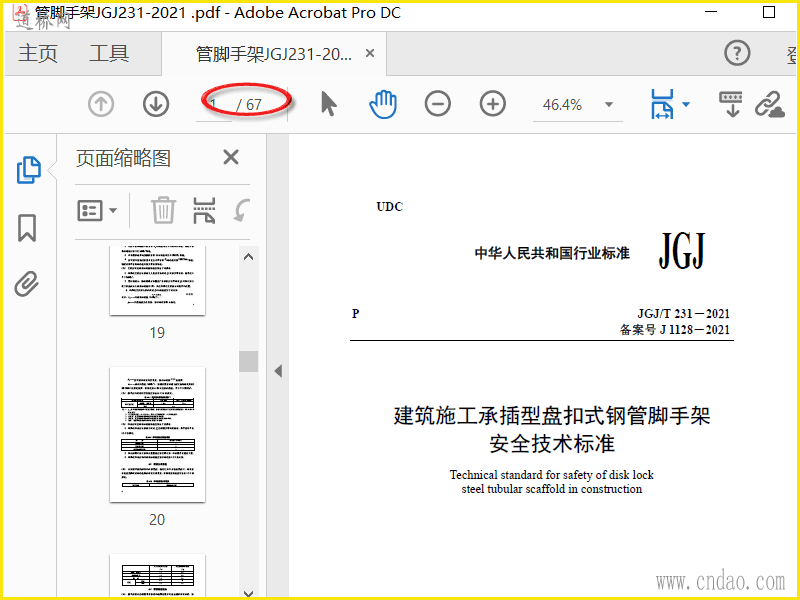The width and height of the screenshot is (800, 600).
Task: Select page 20 thumbnail
Action: click(157, 434)
